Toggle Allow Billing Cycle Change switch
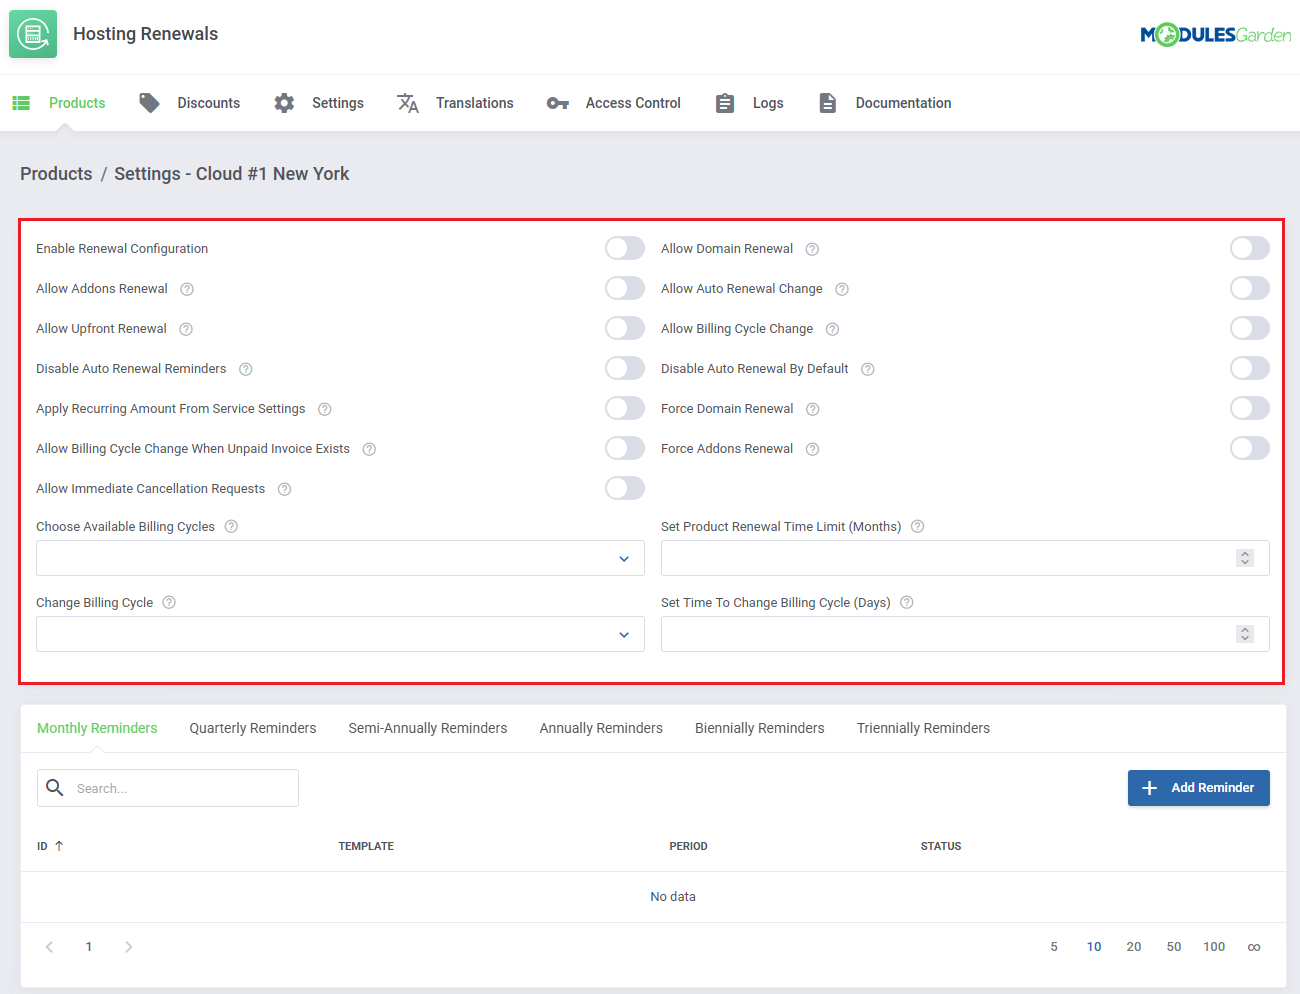 pyautogui.click(x=1250, y=328)
